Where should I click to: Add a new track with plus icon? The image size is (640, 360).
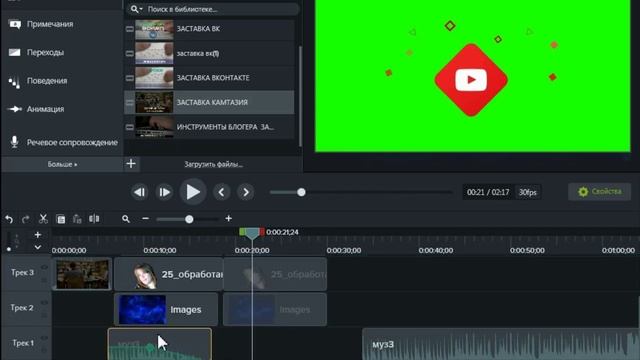click(38, 235)
